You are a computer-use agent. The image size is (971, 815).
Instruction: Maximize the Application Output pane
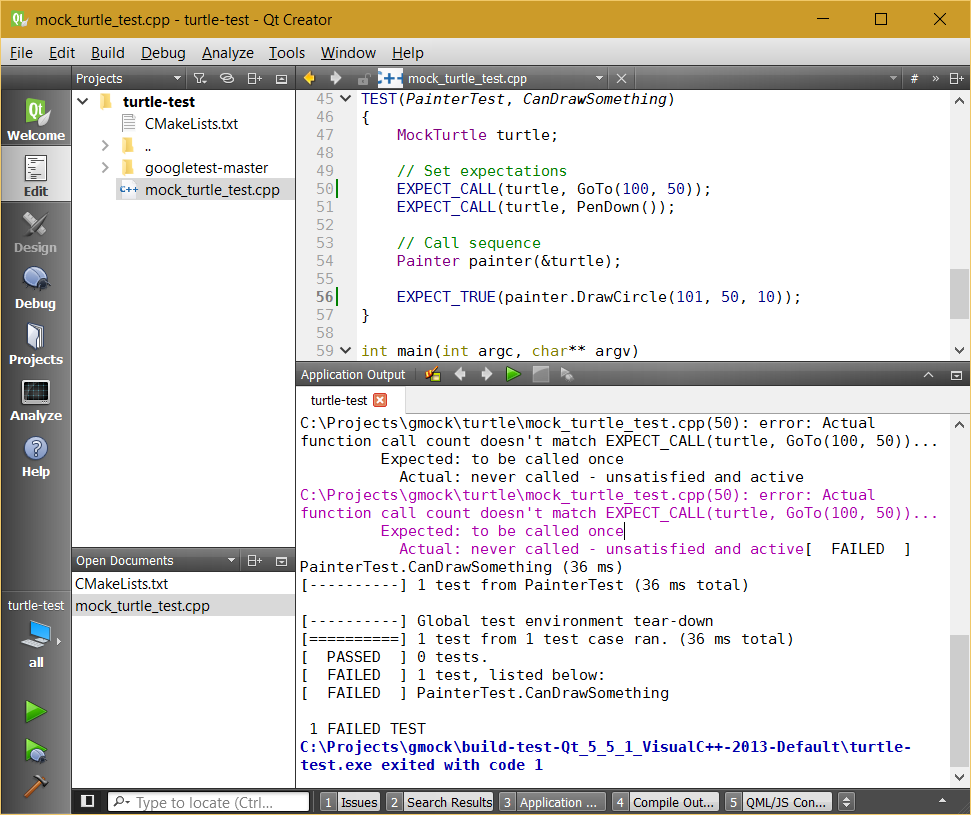[928, 375]
